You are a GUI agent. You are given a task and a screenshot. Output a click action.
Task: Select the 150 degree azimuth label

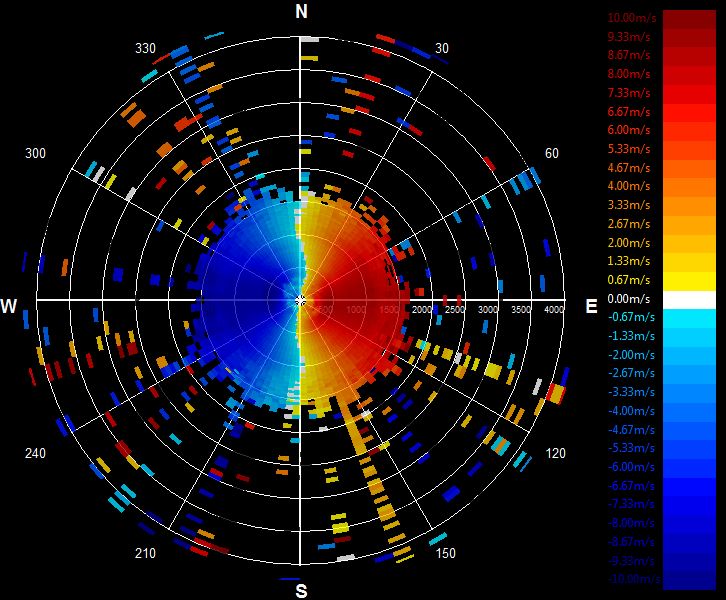click(x=445, y=553)
